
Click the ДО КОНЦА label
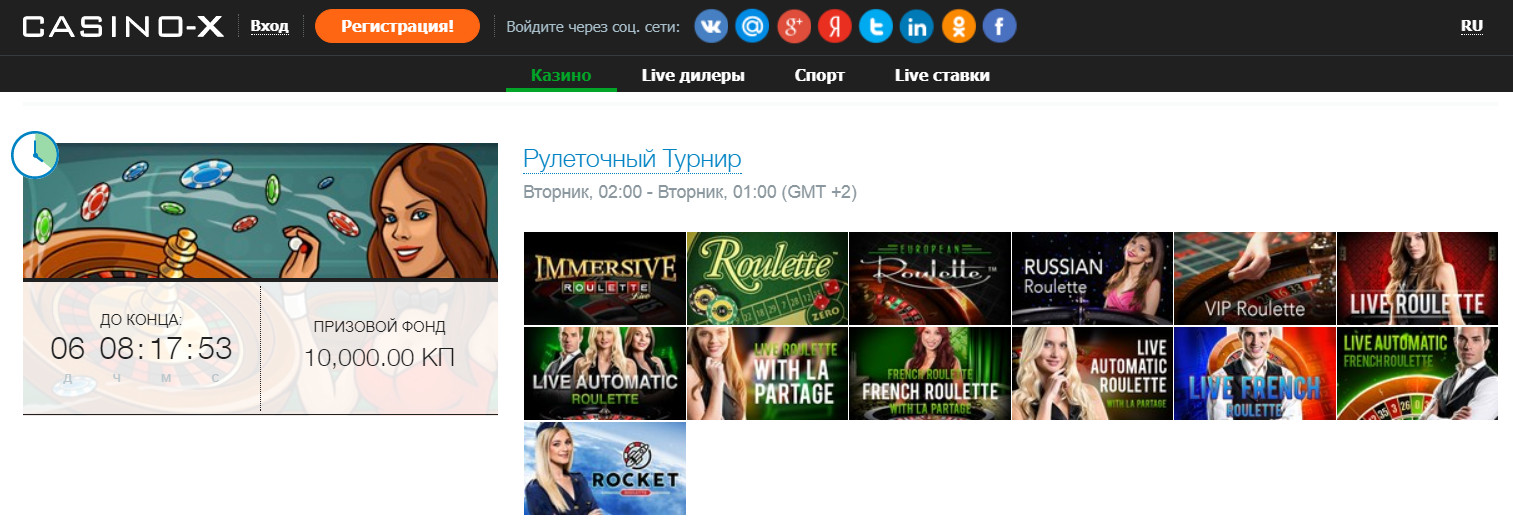coord(141,319)
